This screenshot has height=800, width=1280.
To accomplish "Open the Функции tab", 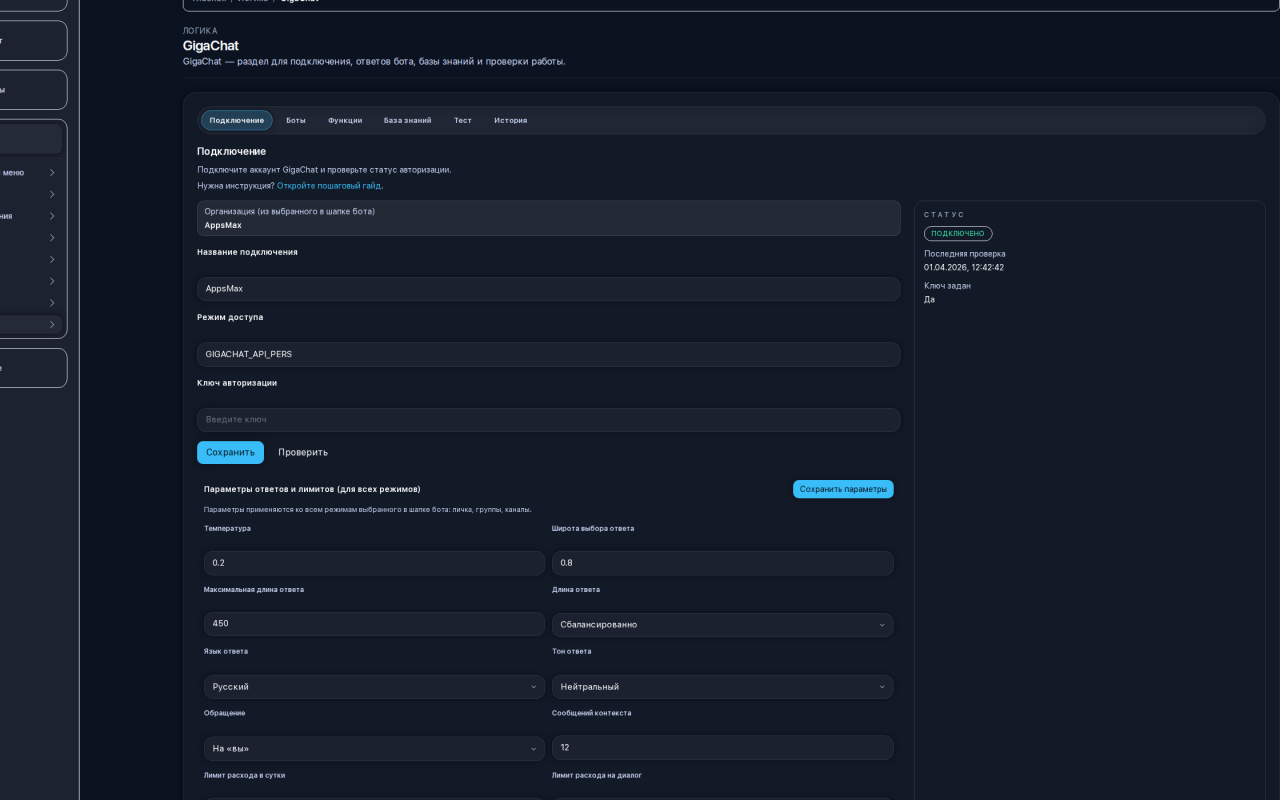I will point(345,120).
